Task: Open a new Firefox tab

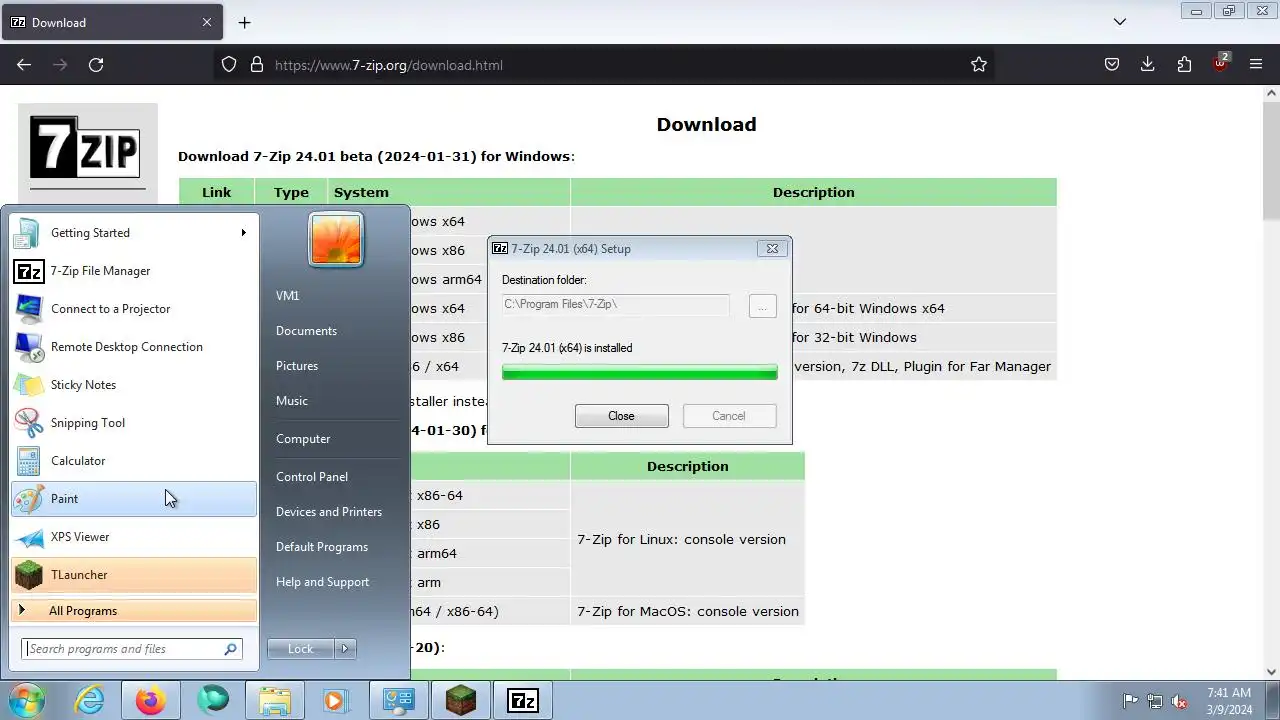Action: [244, 22]
